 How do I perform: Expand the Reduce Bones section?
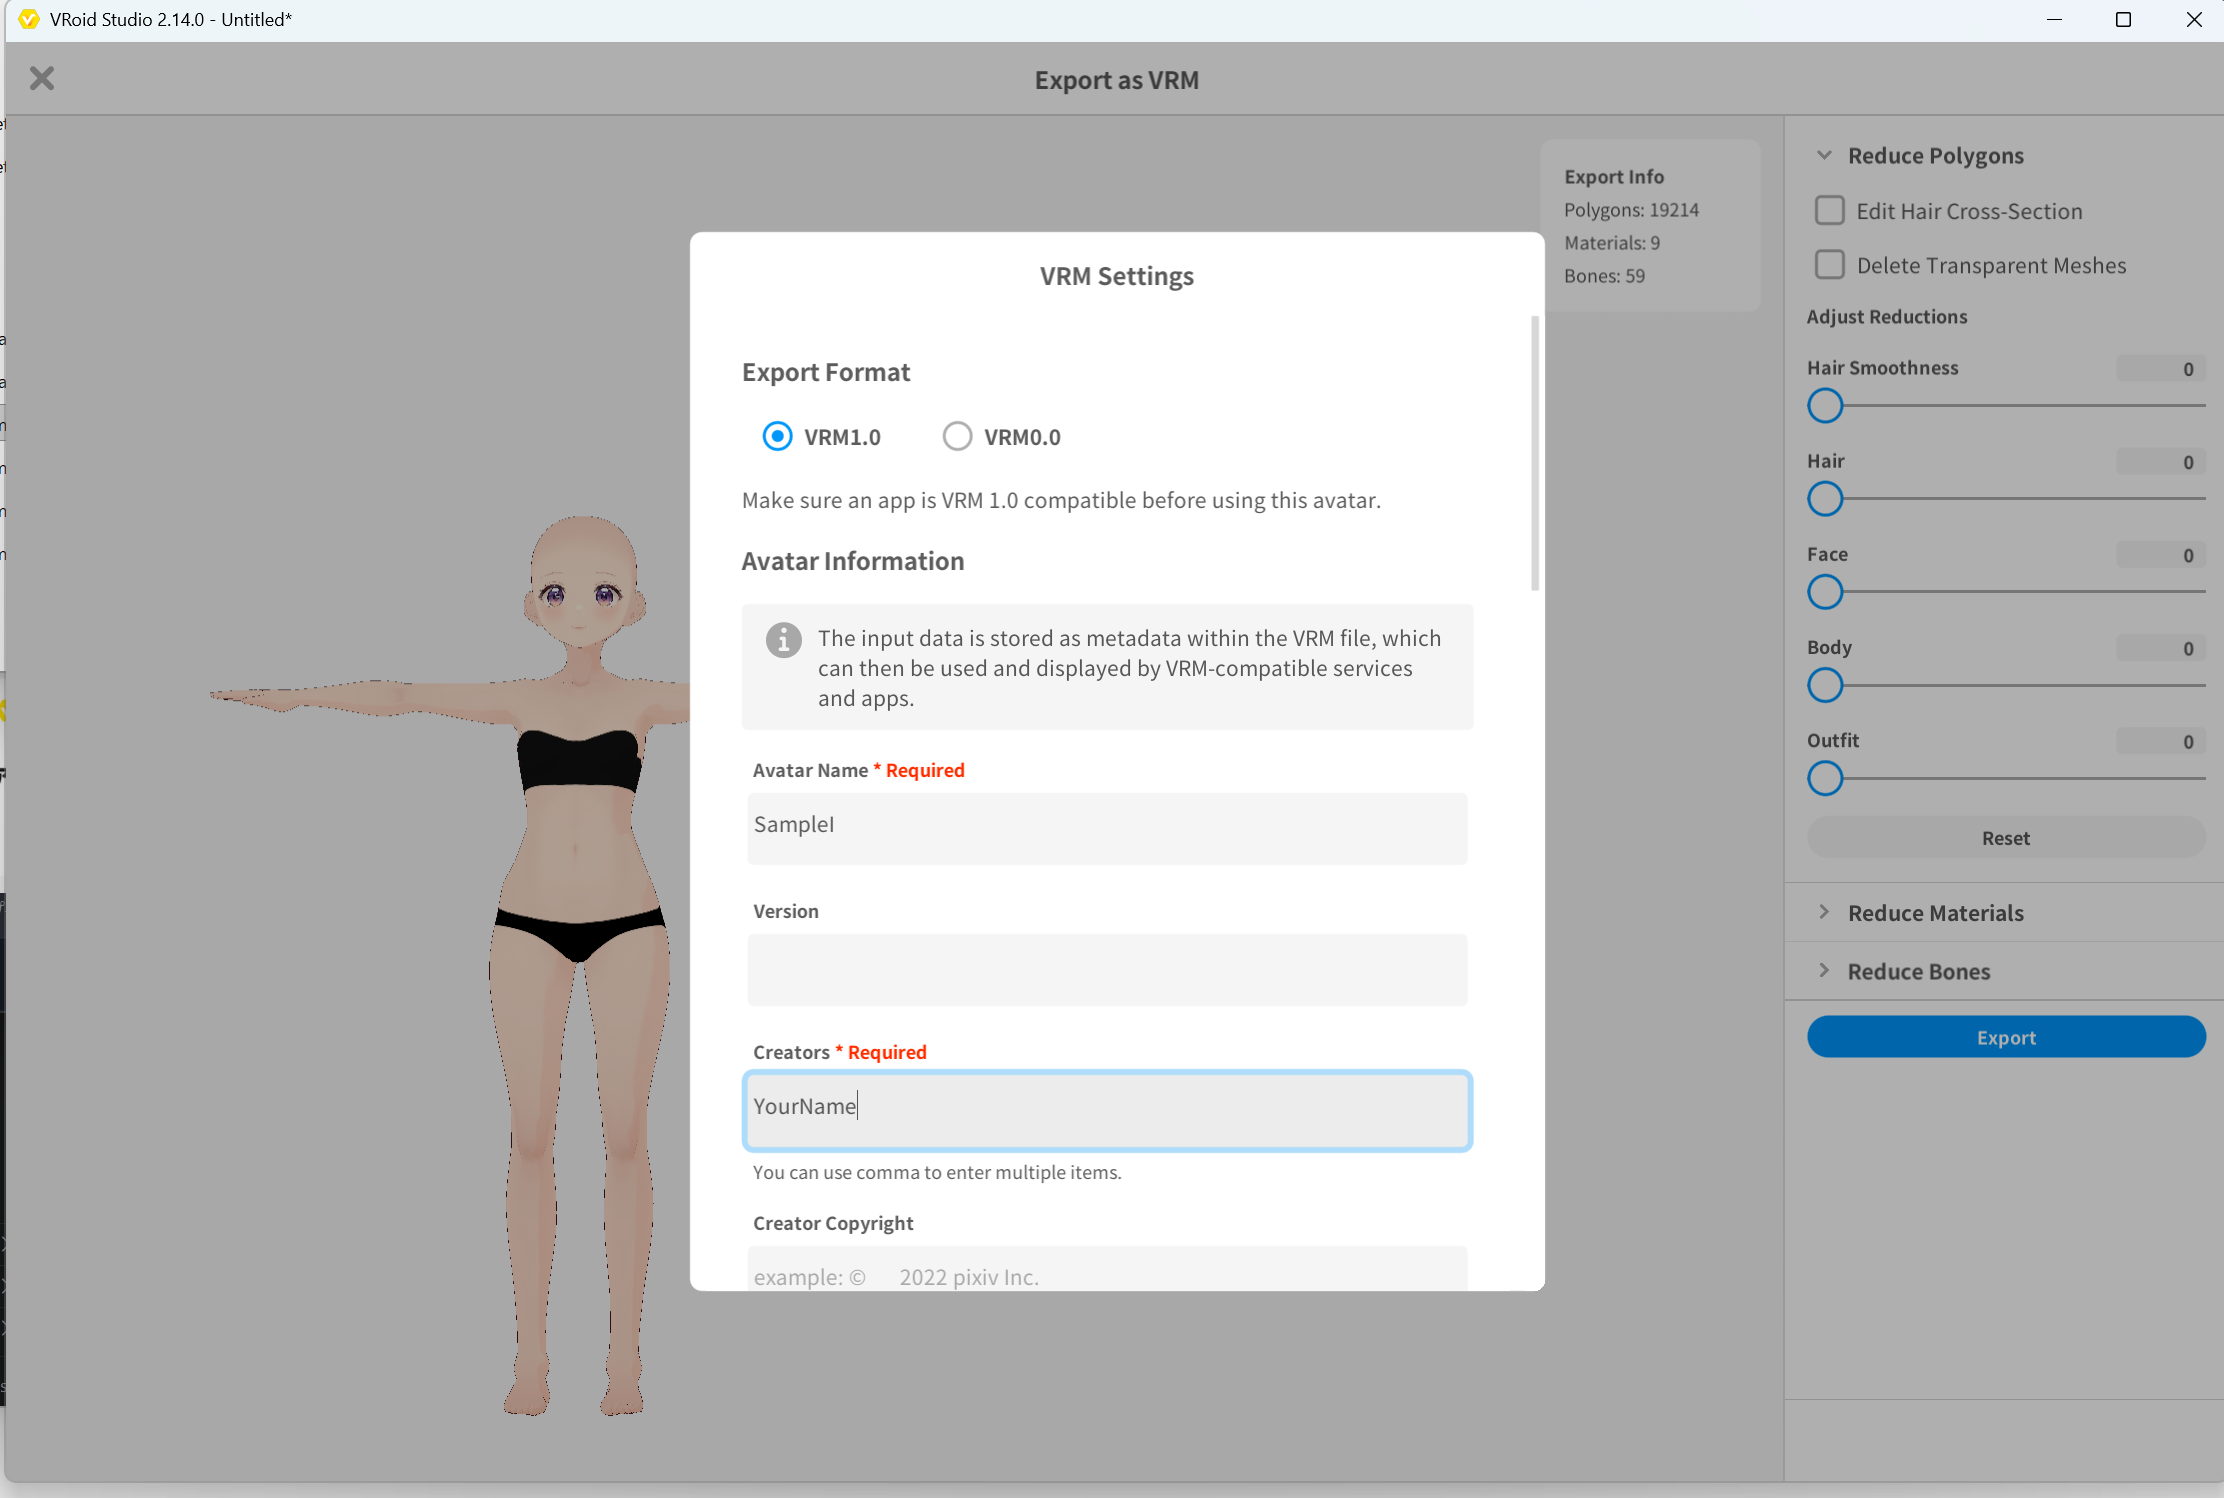1824,971
